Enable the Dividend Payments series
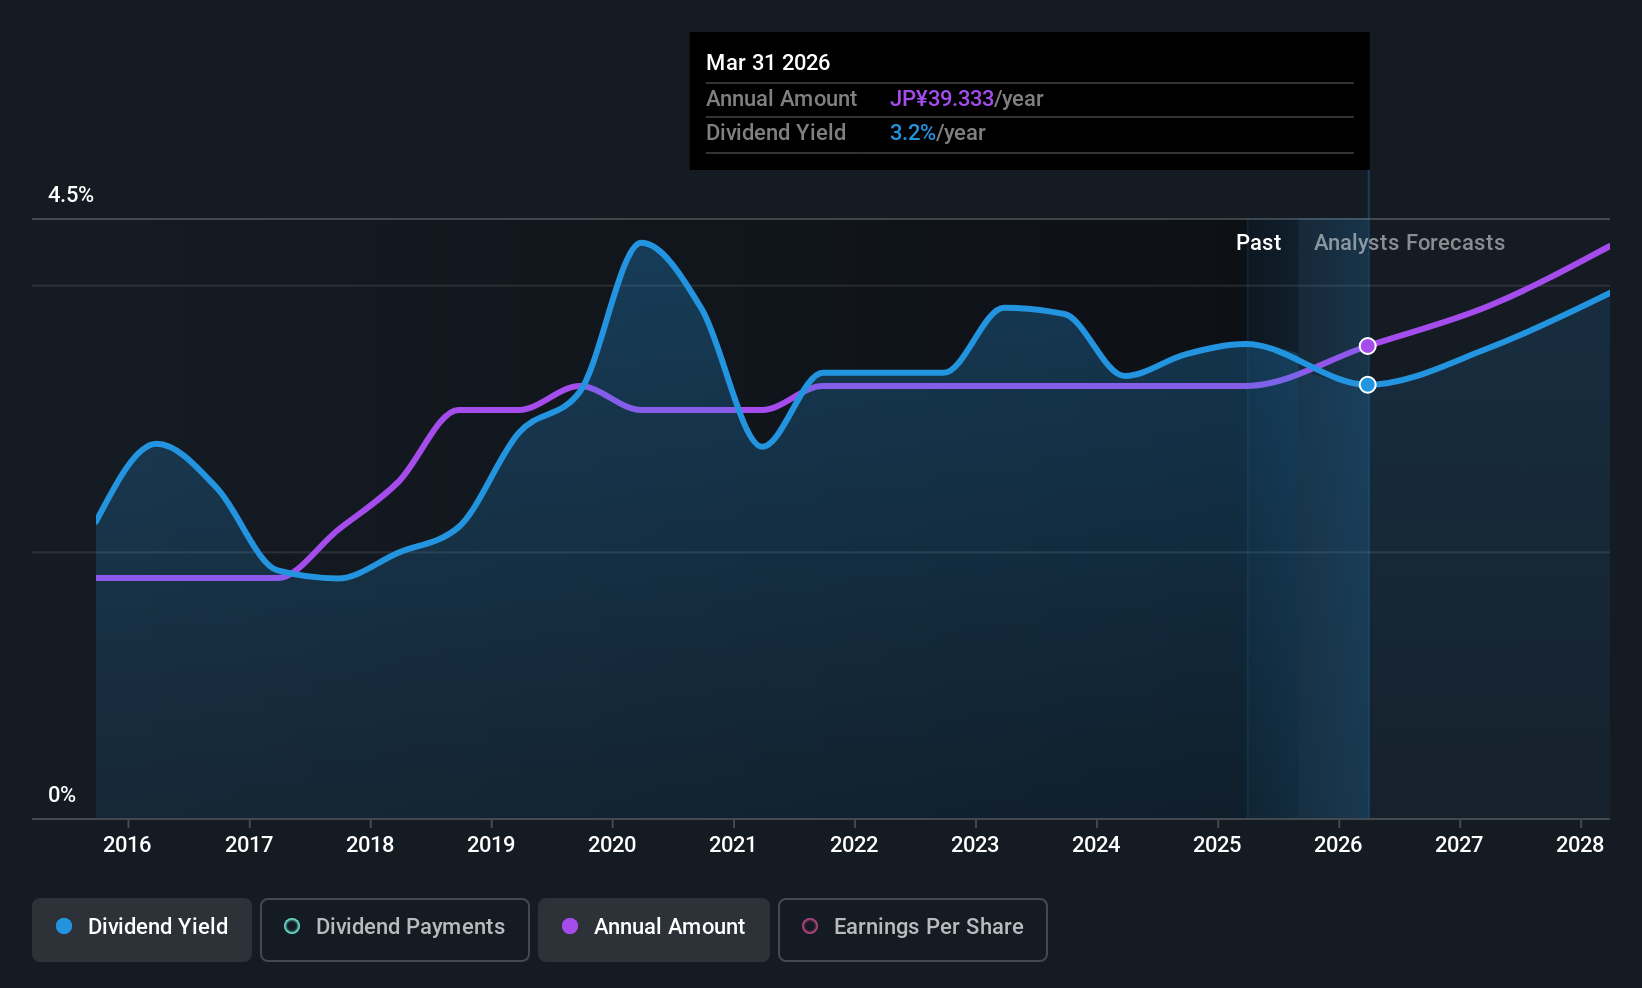Screen dimensions: 1642x988 click(395, 930)
